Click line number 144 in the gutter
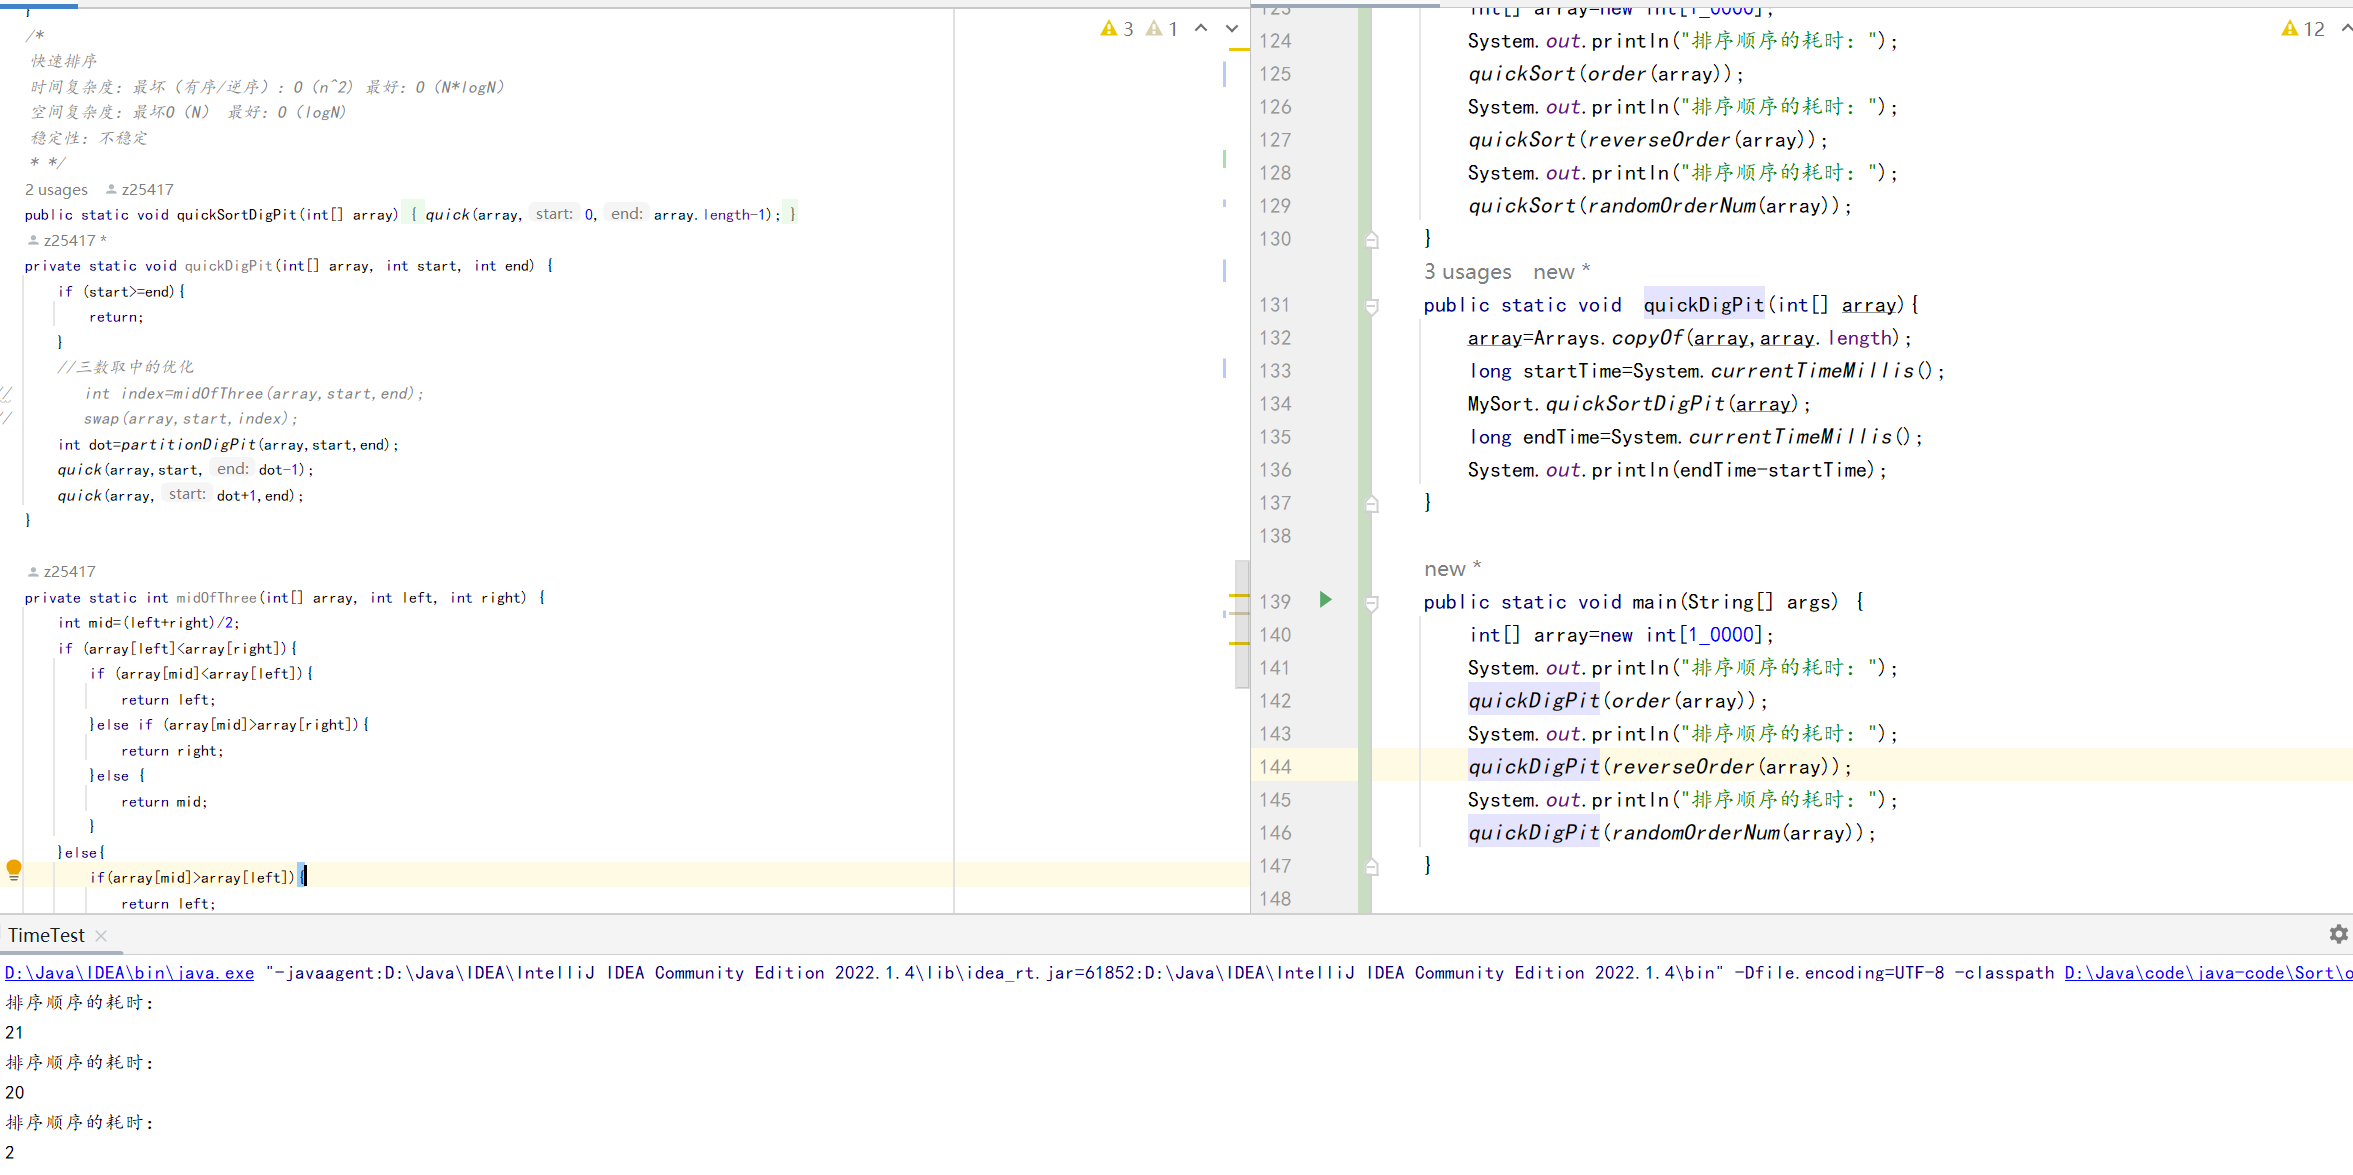Viewport: 2353px width, 1175px height. pyautogui.click(x=1275, y=767)
